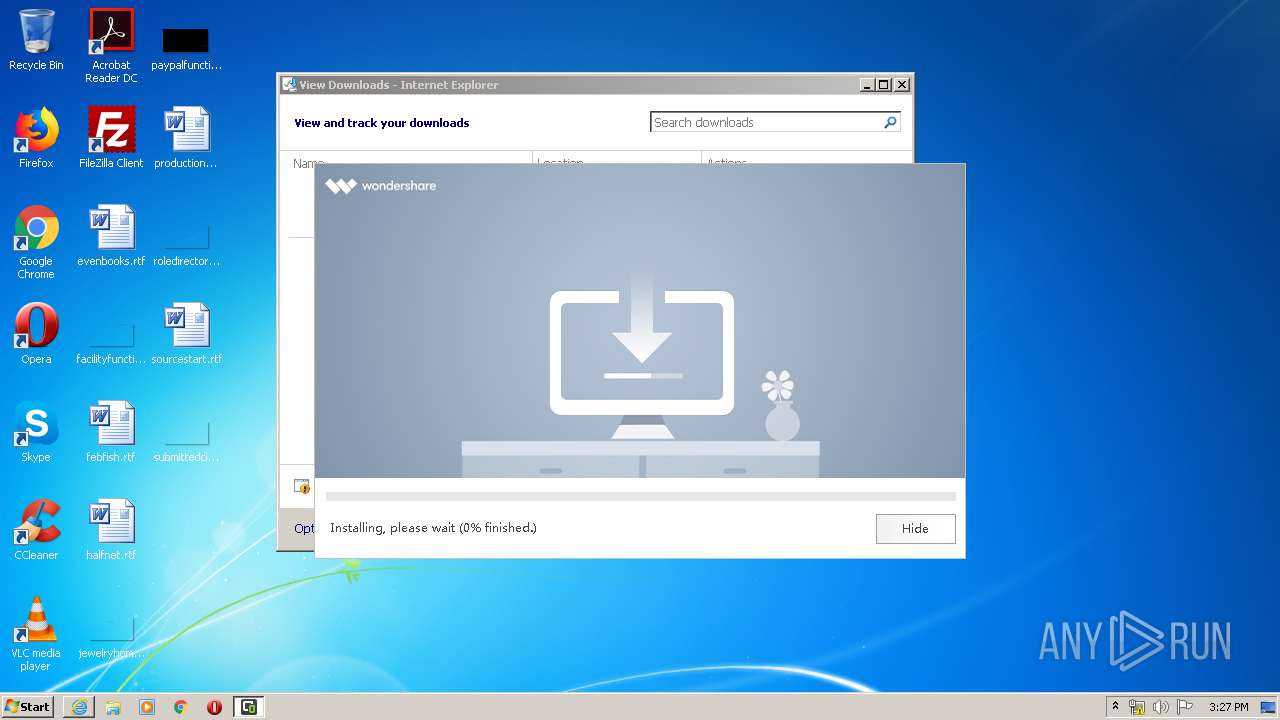Click the magnifier icon in Search downloads
This screenshot has height=720, width=1280.
pyautogui.click(x=890, y=122)
